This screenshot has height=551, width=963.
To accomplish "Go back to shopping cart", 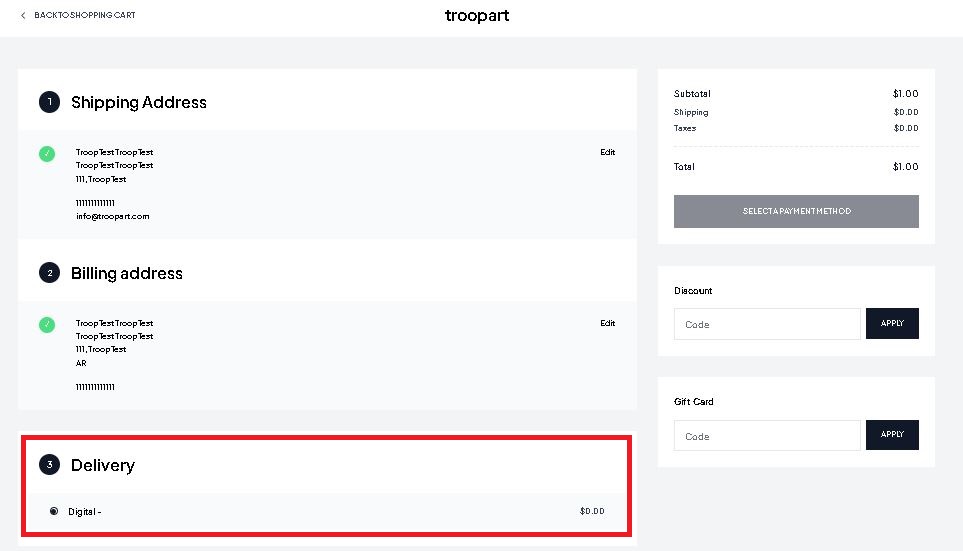I will [85, 15].
